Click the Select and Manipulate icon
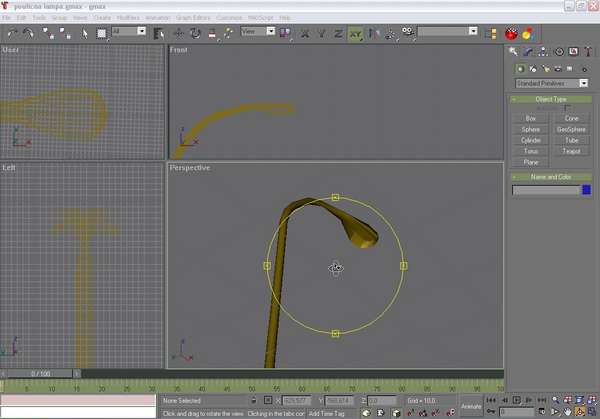The image size is (600, 419). (228, 33)
